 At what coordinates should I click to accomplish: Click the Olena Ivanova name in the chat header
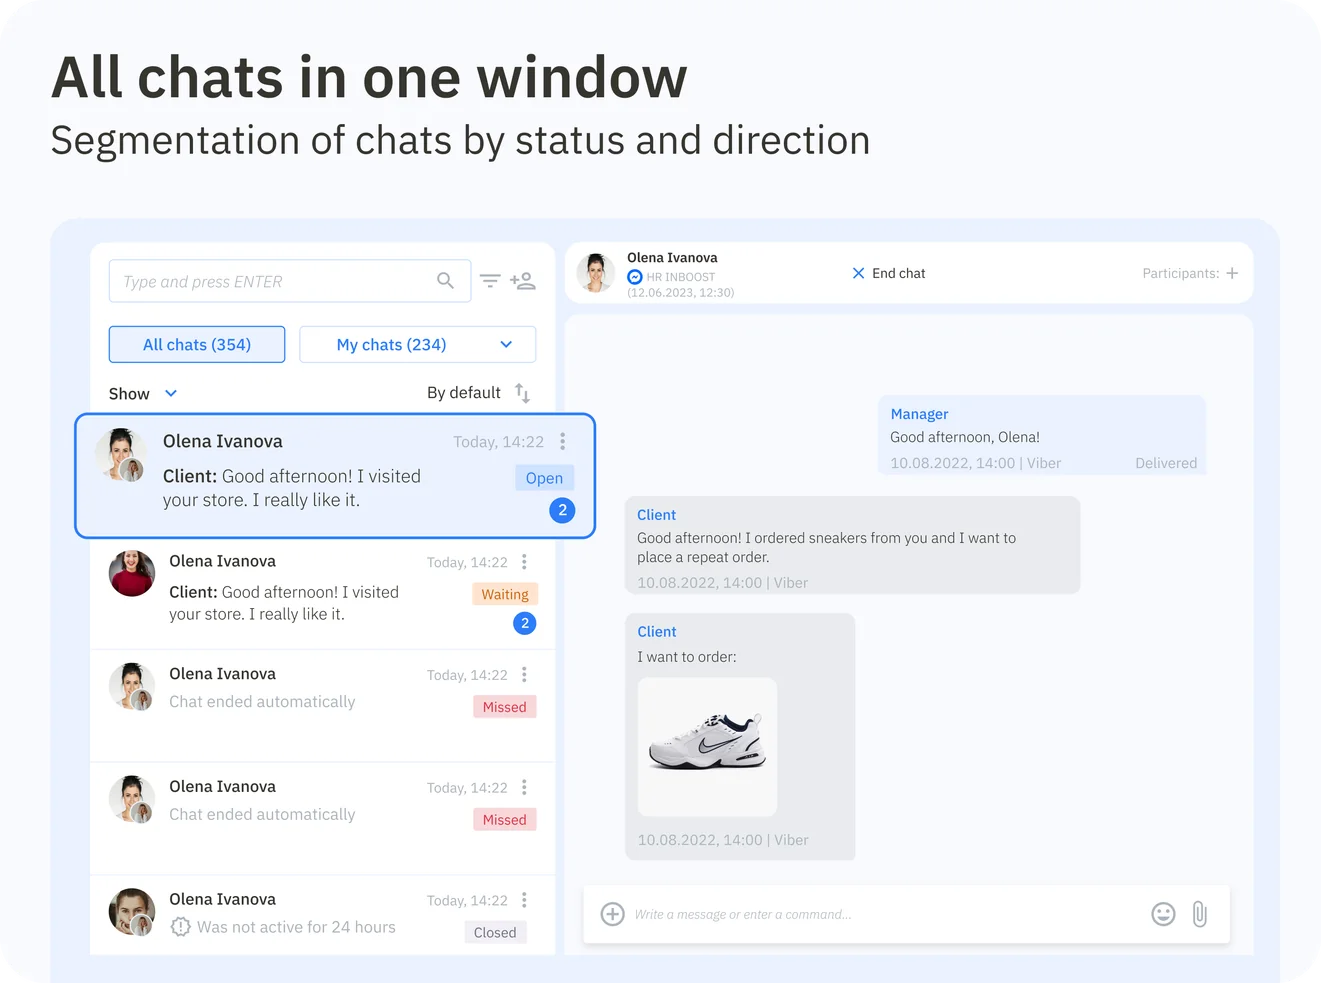(x=672, y=258)
